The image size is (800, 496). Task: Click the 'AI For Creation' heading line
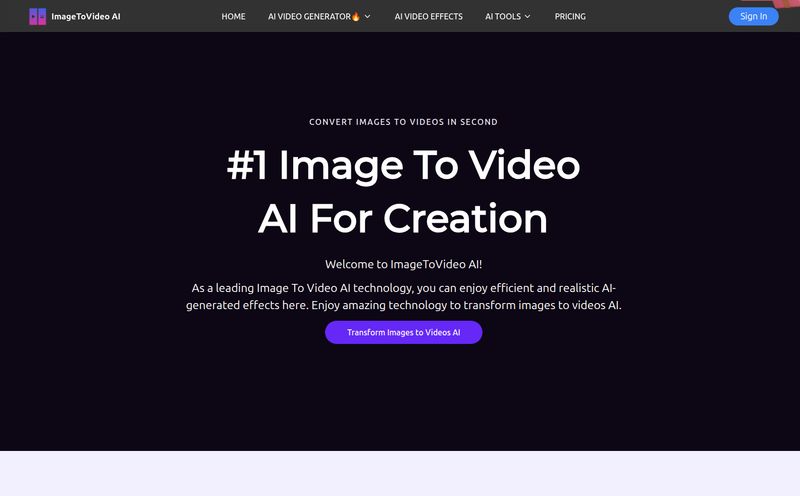(403, 218)
